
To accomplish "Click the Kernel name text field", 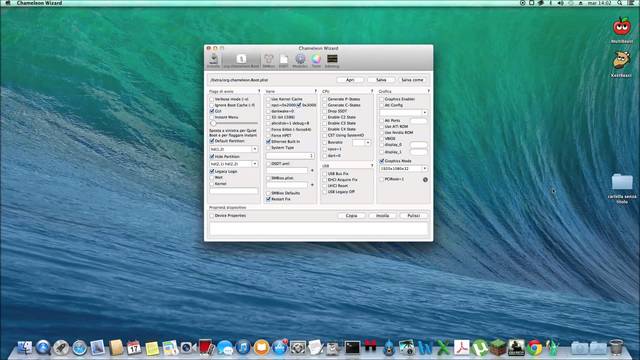I will click(x=234, y=191).
